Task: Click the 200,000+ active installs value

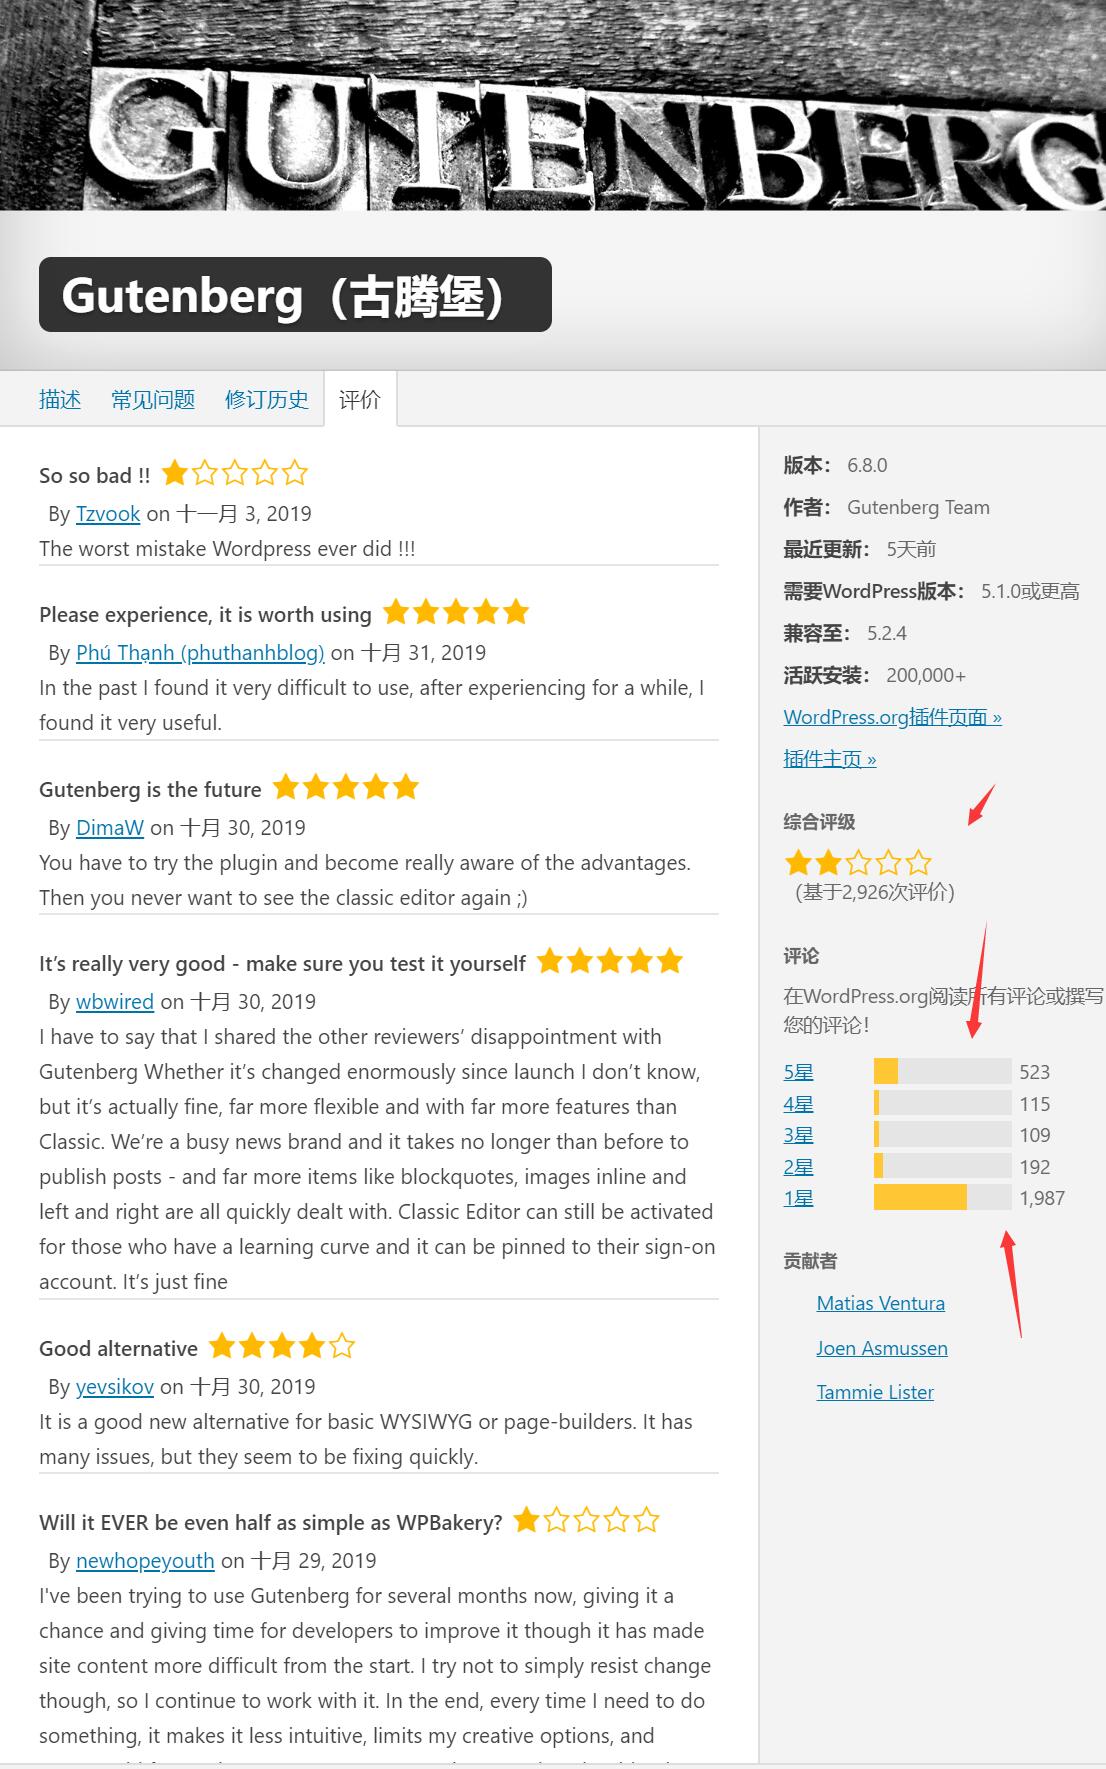Action: [x=926, y=675]
